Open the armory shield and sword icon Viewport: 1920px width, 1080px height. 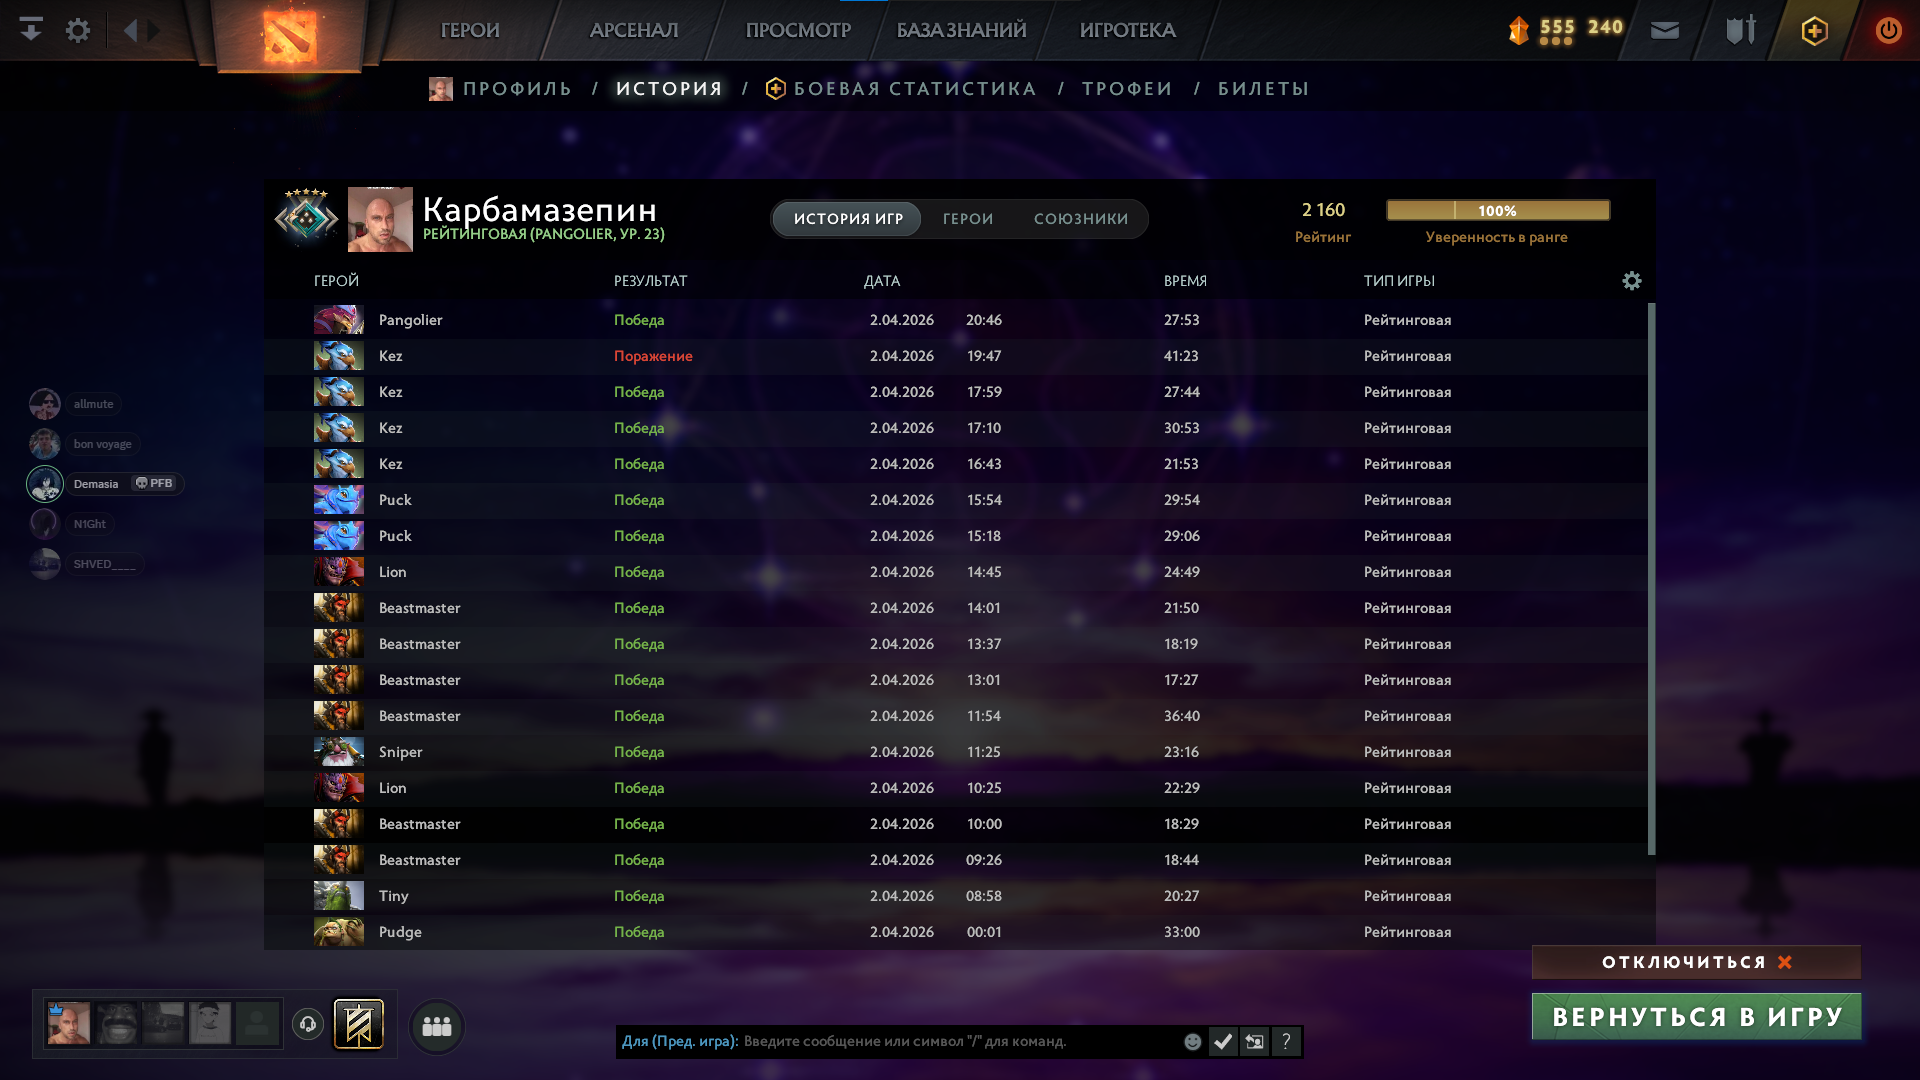tap(1741, 30)
